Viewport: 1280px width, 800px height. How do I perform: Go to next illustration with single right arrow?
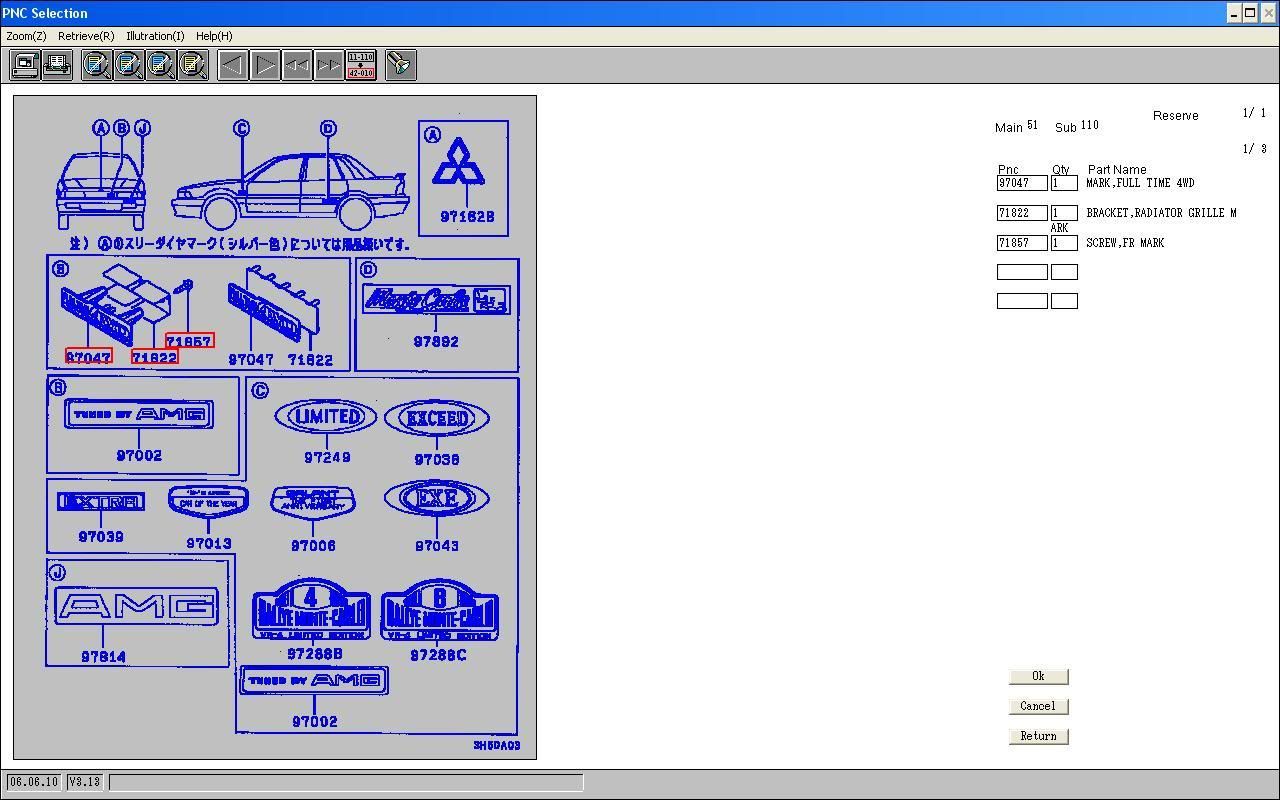click(265, 65)
